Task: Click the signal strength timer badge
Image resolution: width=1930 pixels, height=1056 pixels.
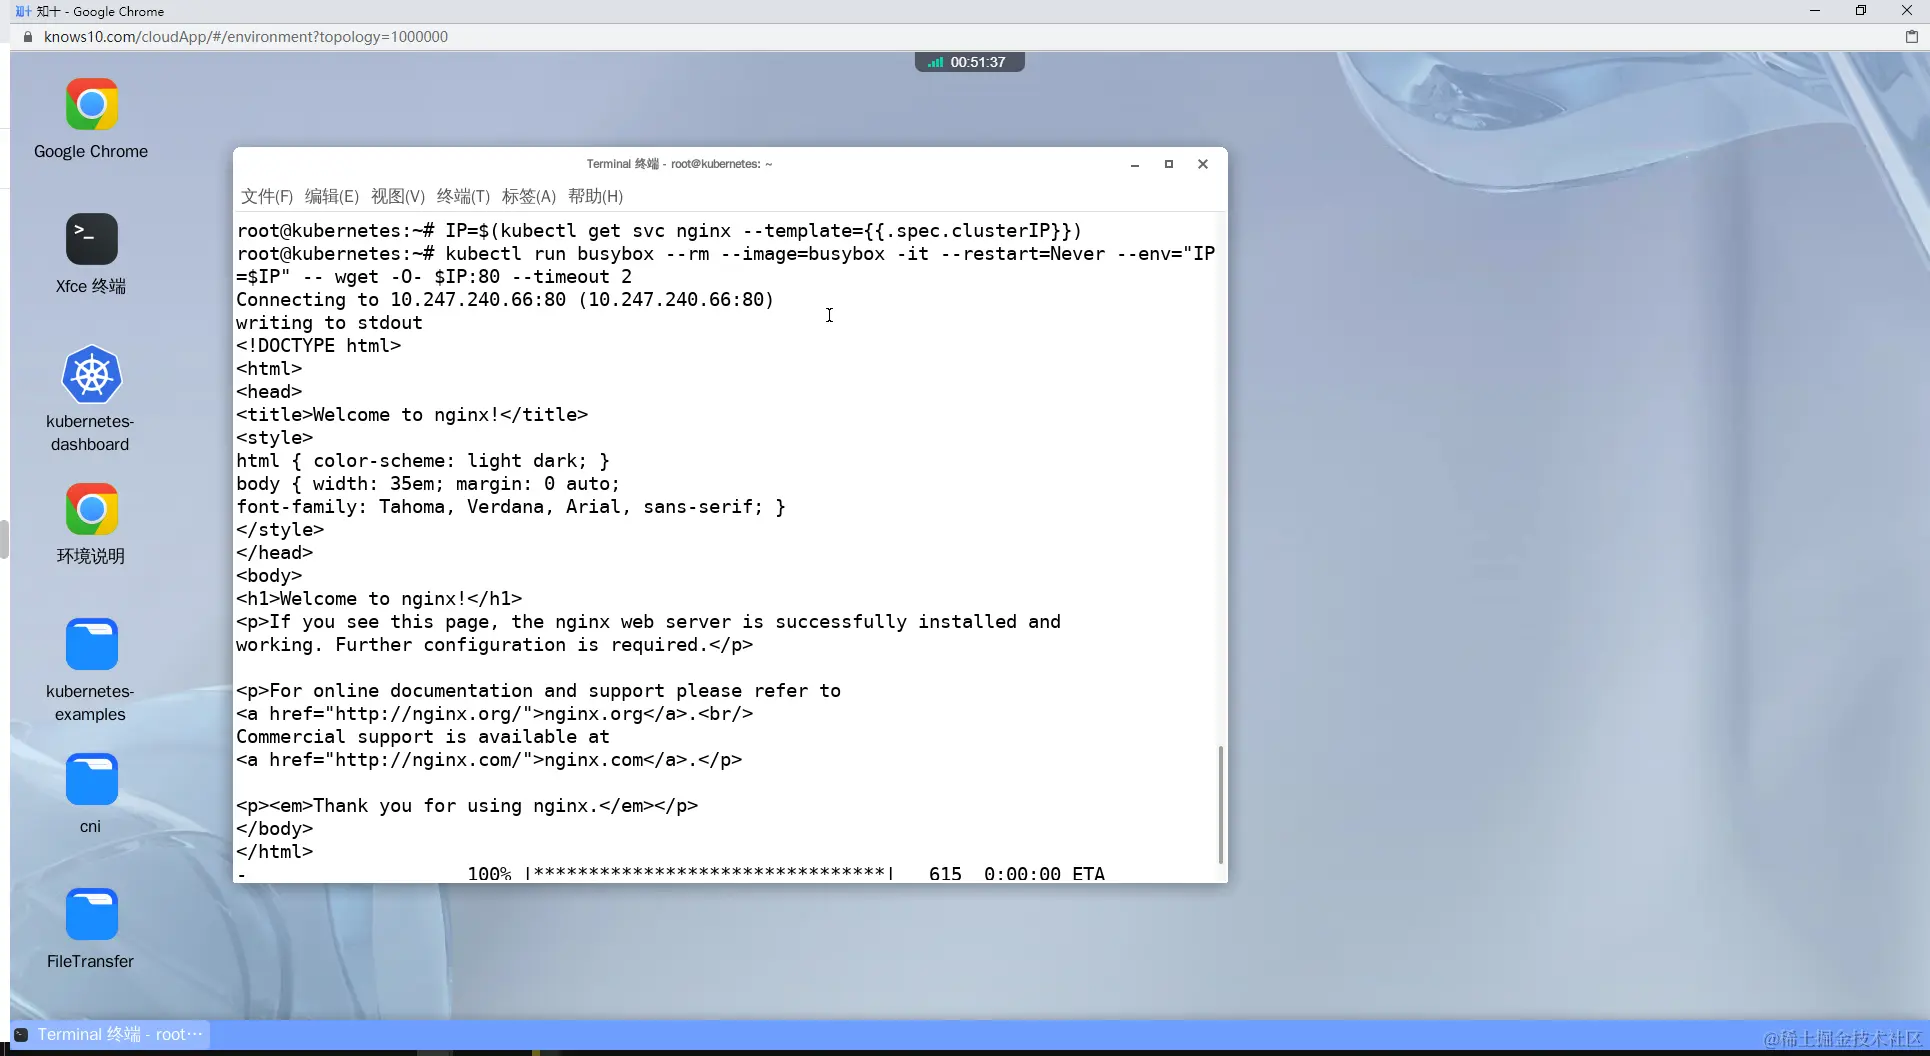Action: (x=969, y=62)
